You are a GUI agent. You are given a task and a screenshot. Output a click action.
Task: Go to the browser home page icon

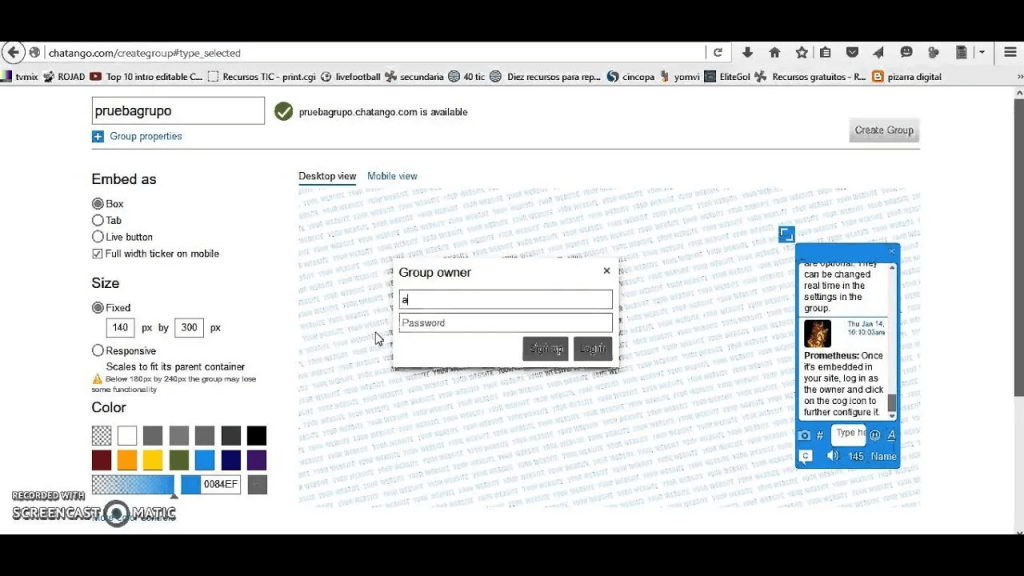(775, 53)
